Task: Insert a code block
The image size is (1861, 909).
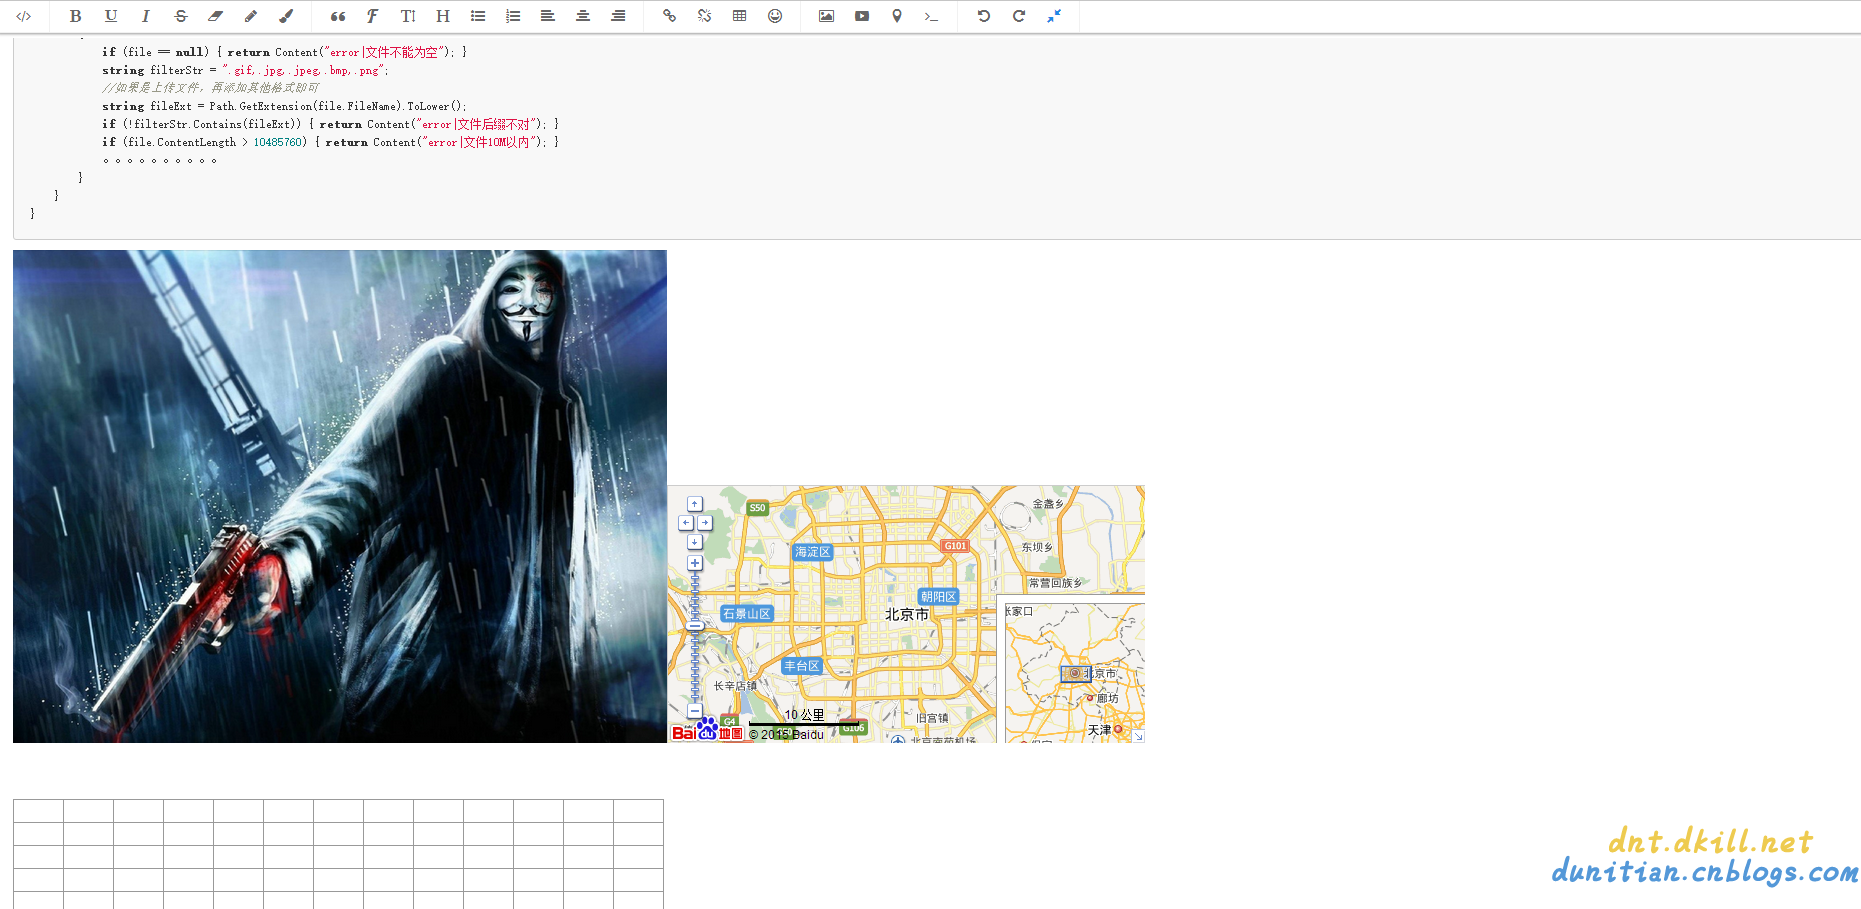Action: (x=931, y=16)
